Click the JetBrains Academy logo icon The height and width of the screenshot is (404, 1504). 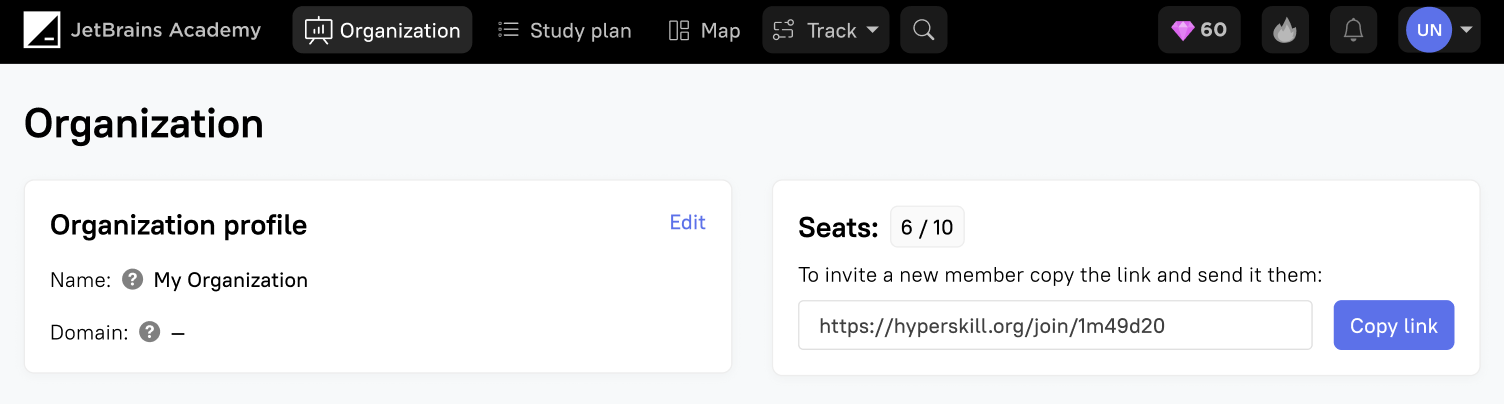(42, 31)
